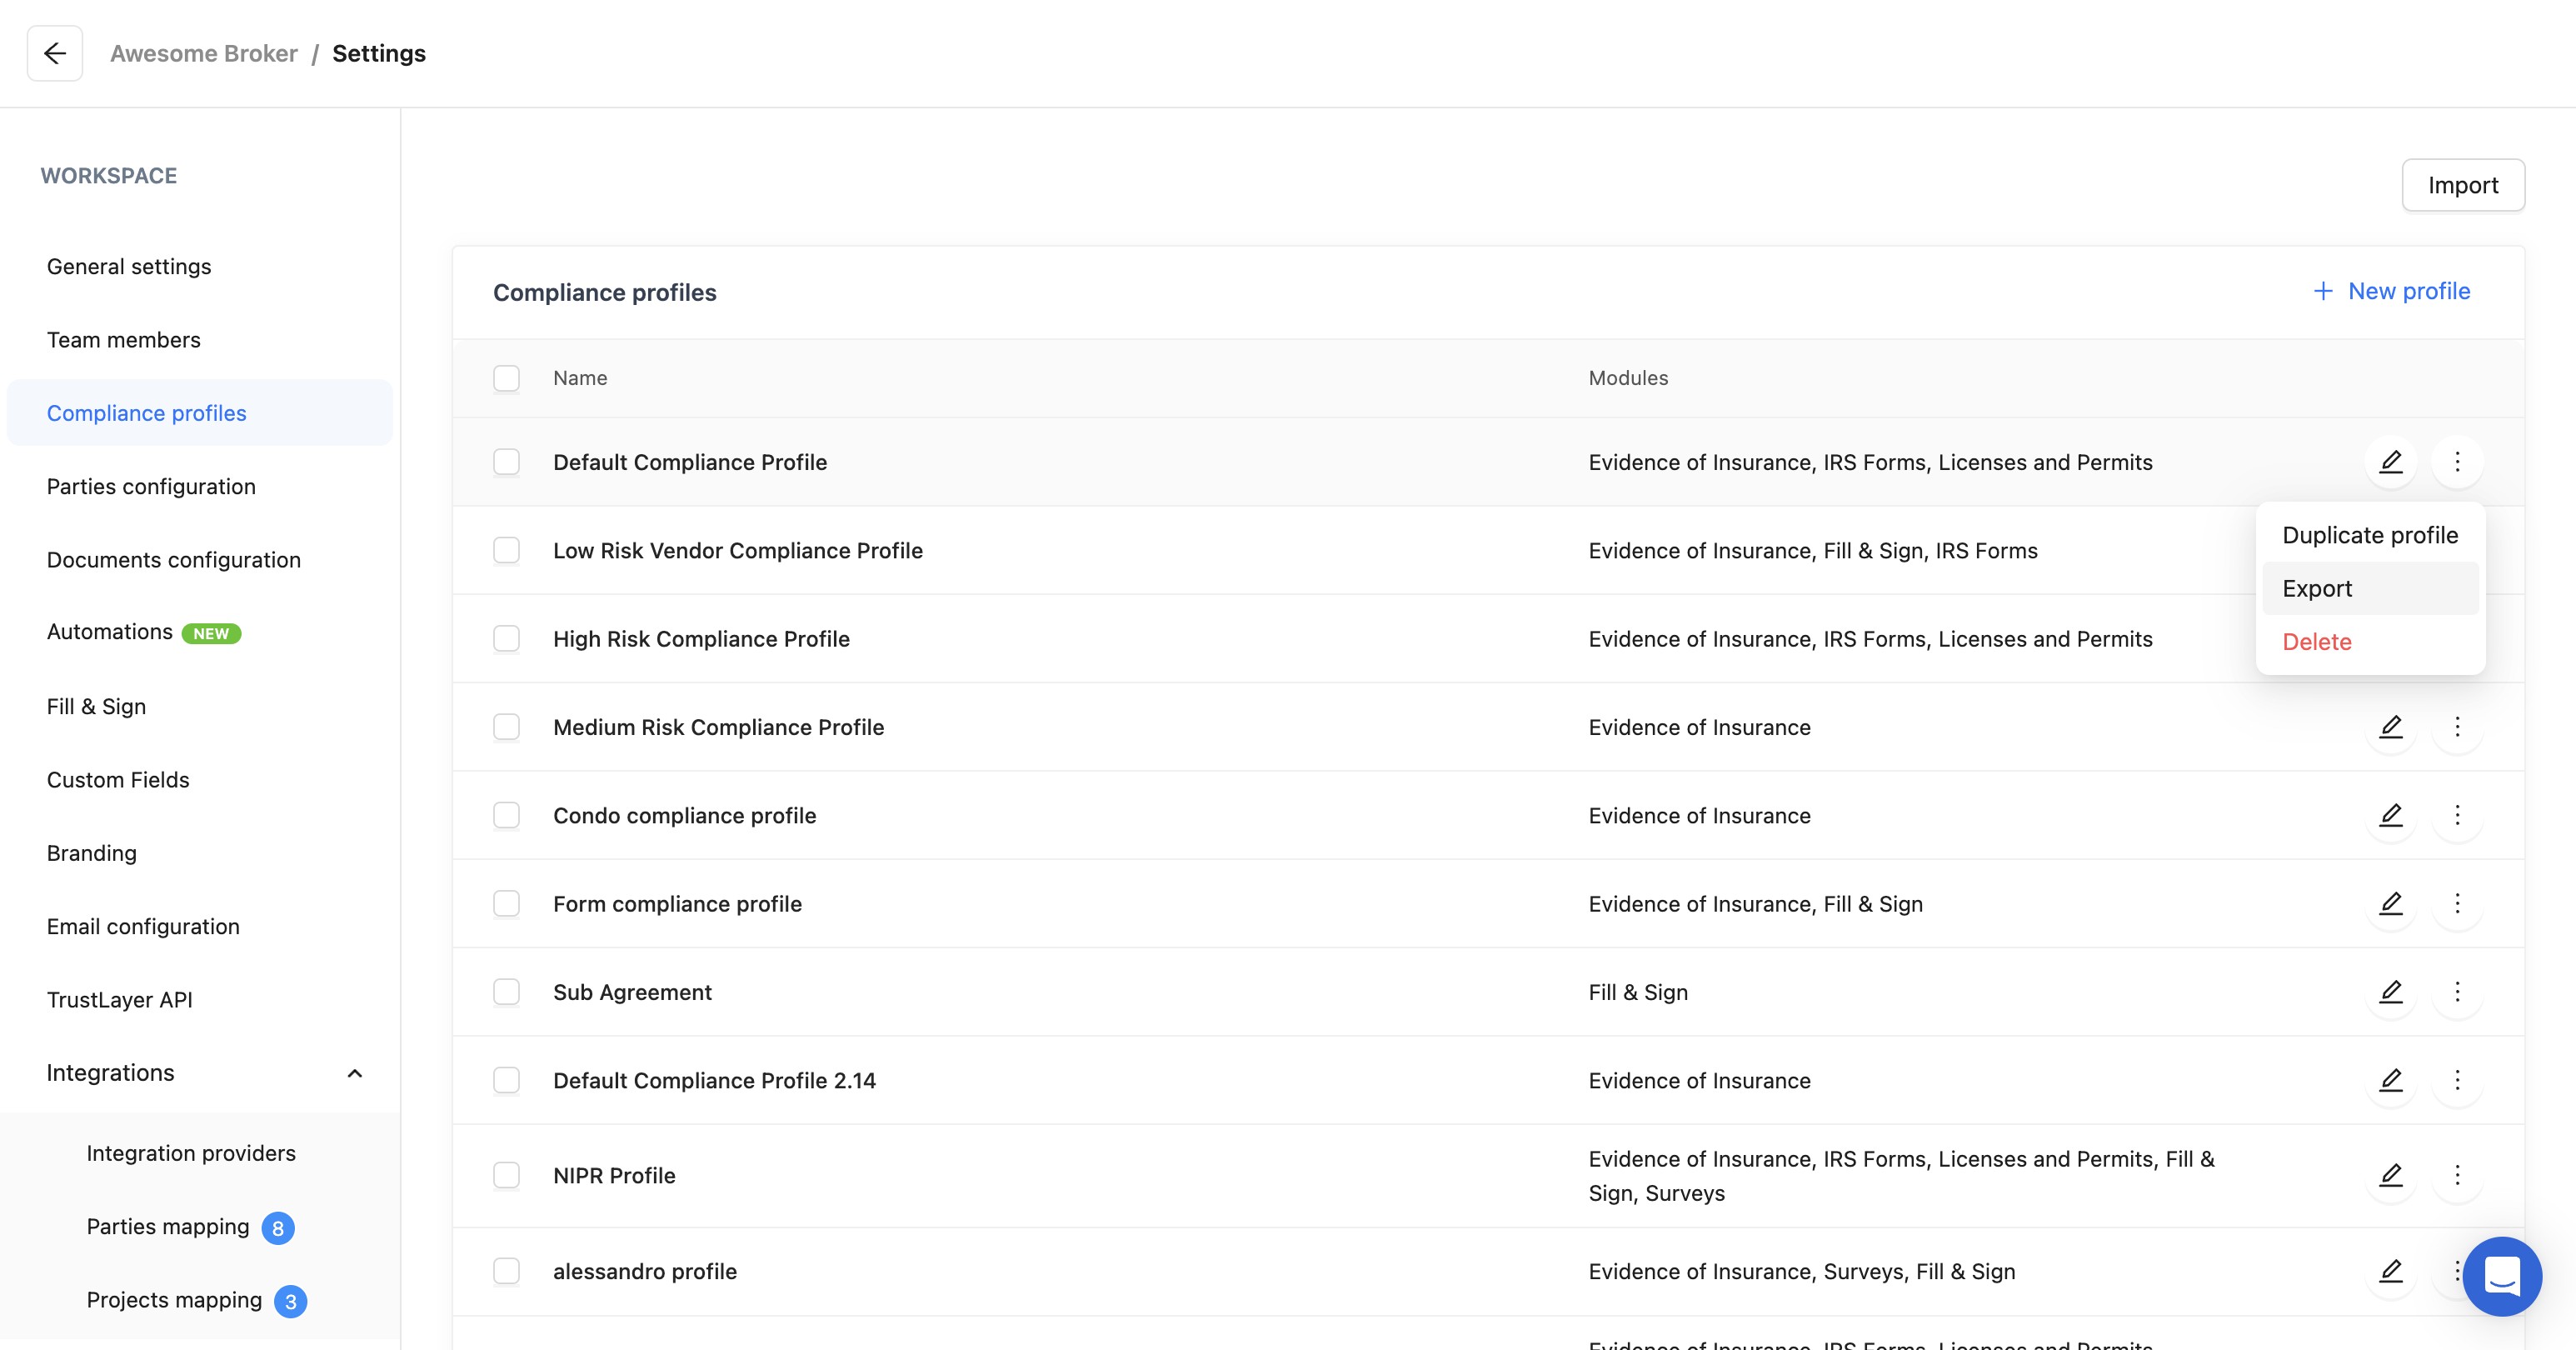Click the Import button
The width and height of the screenshot is (2576, 1350).
2462,185
